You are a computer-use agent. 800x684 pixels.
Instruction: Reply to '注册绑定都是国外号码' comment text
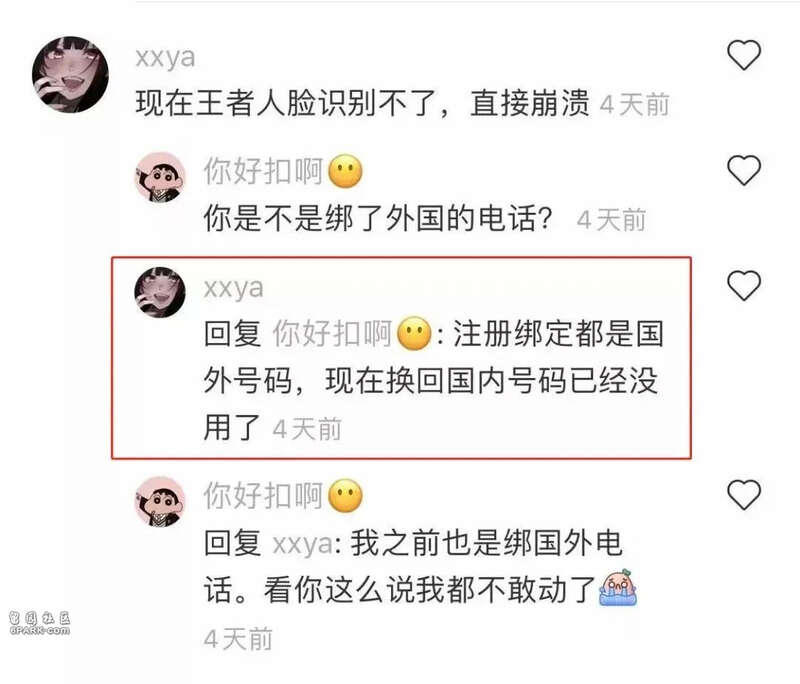(433, 381)
